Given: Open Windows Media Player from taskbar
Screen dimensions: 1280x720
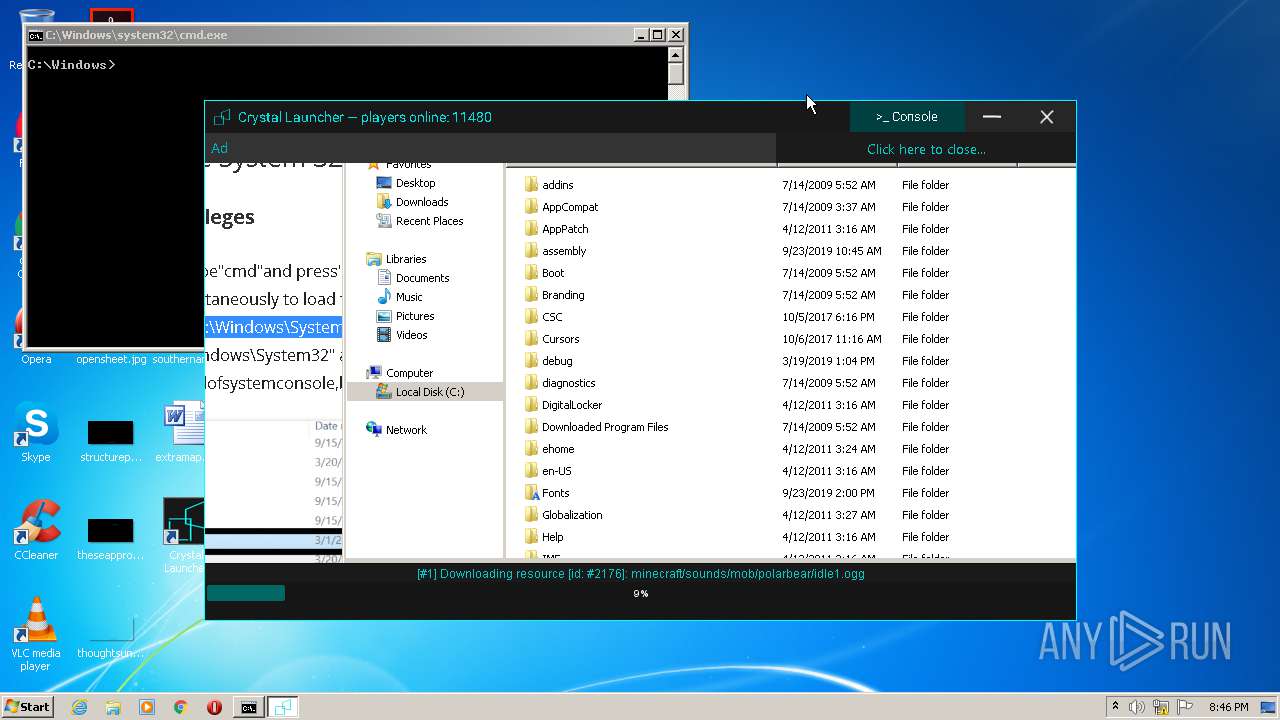Looking at the screenshot, I should (x=147, y=707).
